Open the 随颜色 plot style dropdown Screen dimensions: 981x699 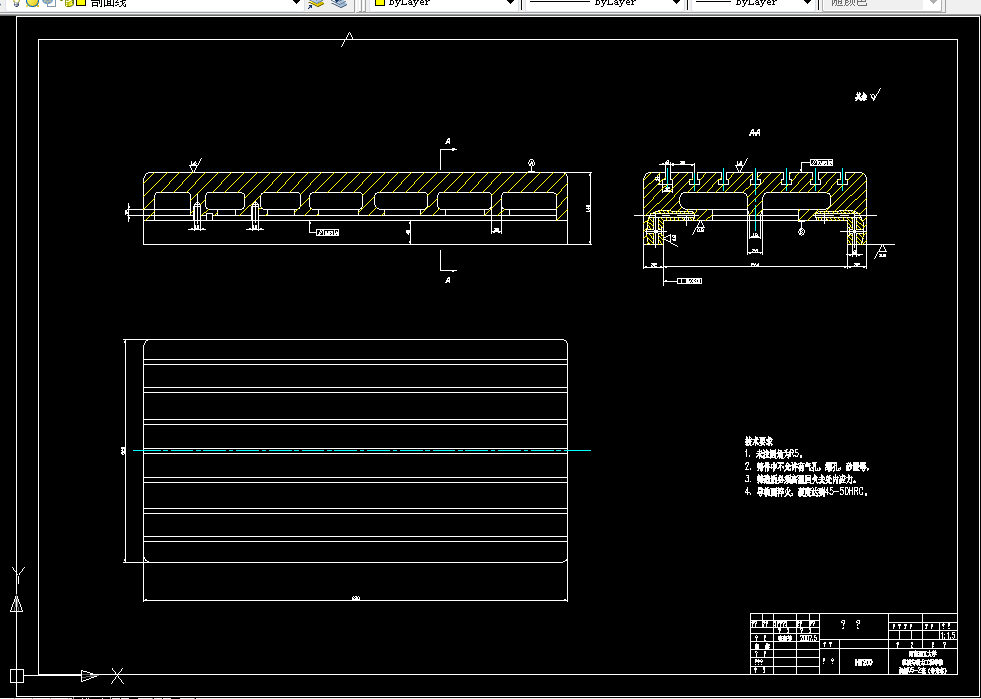tap(933, 3)
